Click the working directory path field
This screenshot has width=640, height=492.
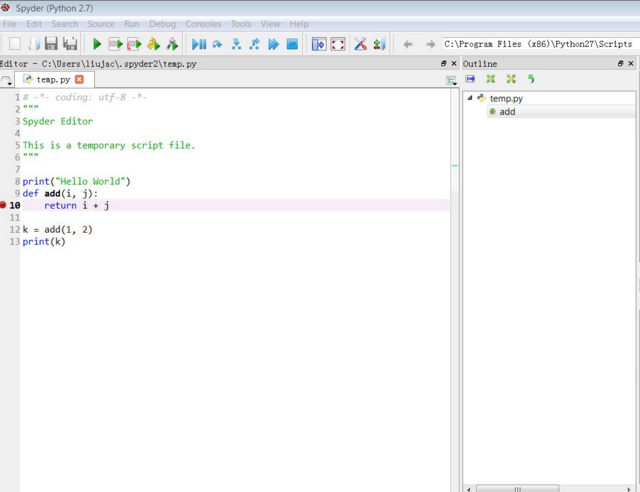pos(540,44)
